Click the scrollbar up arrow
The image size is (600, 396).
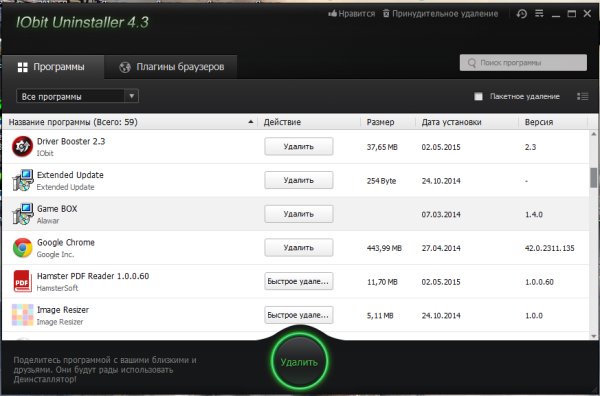[x=593, y=134]
